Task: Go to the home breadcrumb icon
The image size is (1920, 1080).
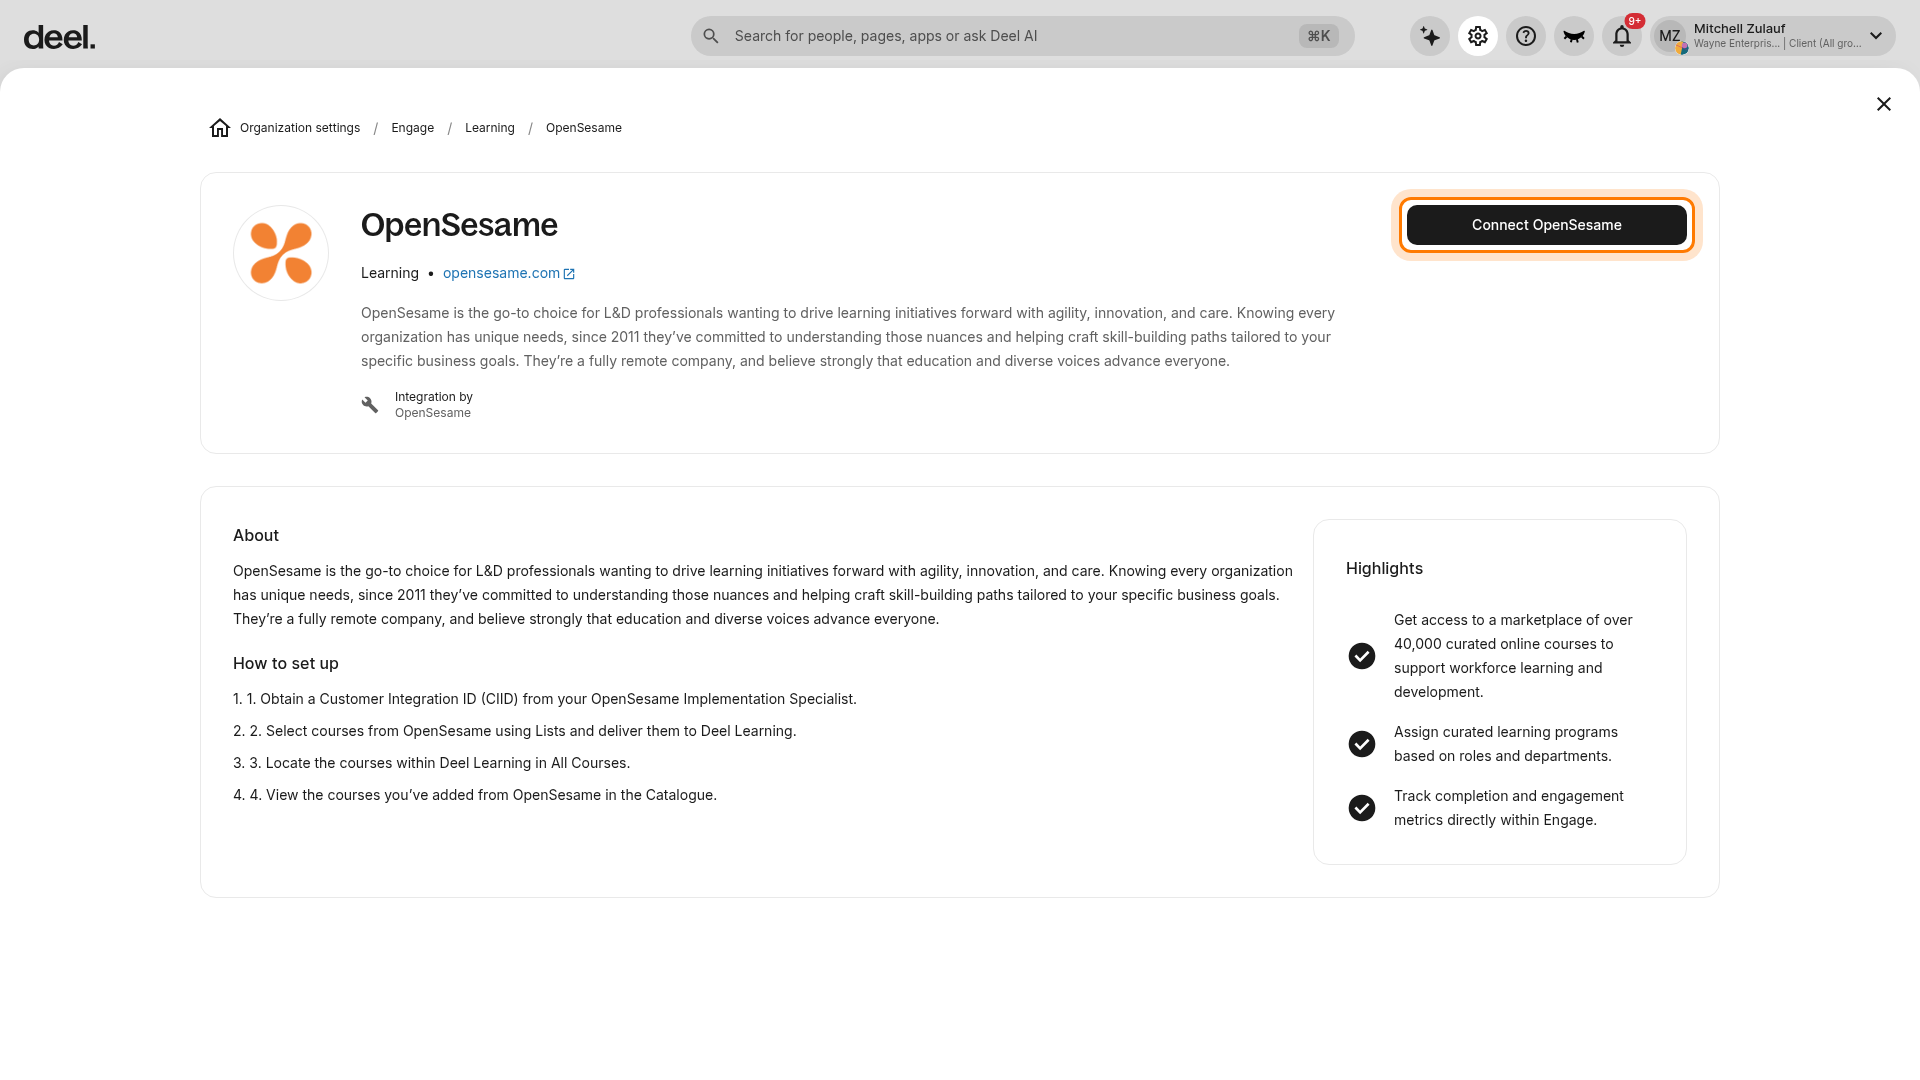Action: [220, 128]
